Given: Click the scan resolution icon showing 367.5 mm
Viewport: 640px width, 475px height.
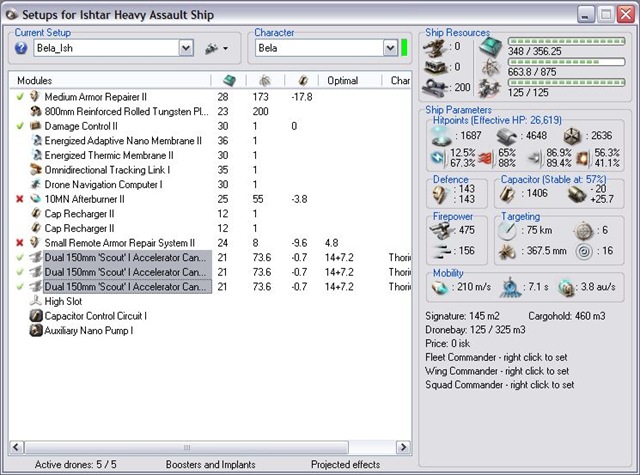Looking at the screenshot, I should click(507, 252).
